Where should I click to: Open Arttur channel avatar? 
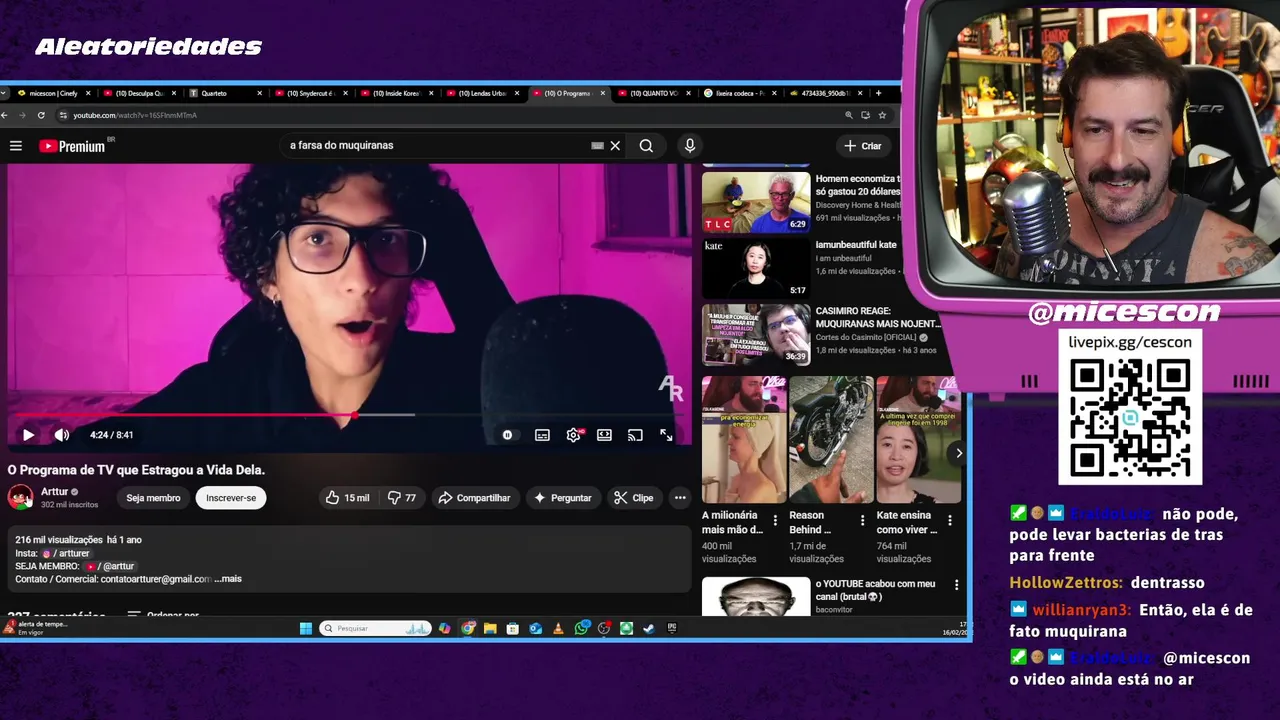[20, 497]
